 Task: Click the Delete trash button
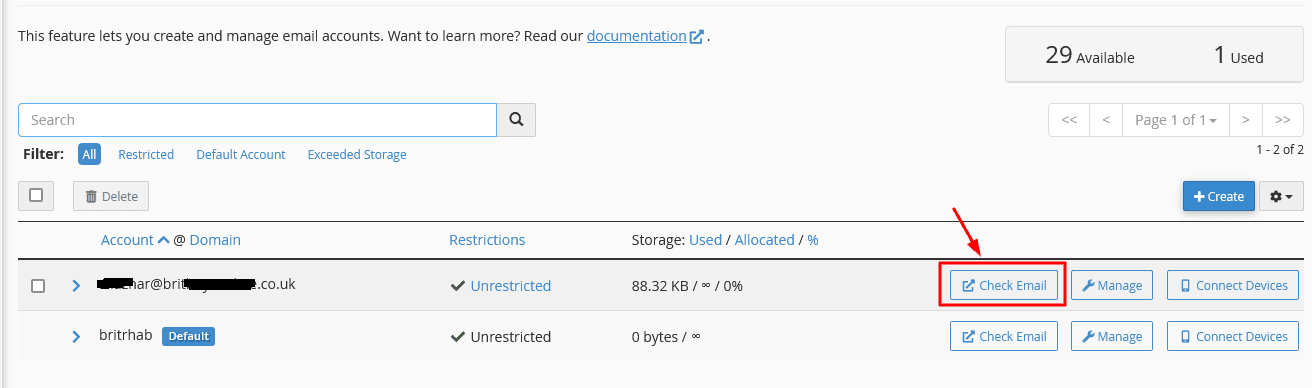111,196
